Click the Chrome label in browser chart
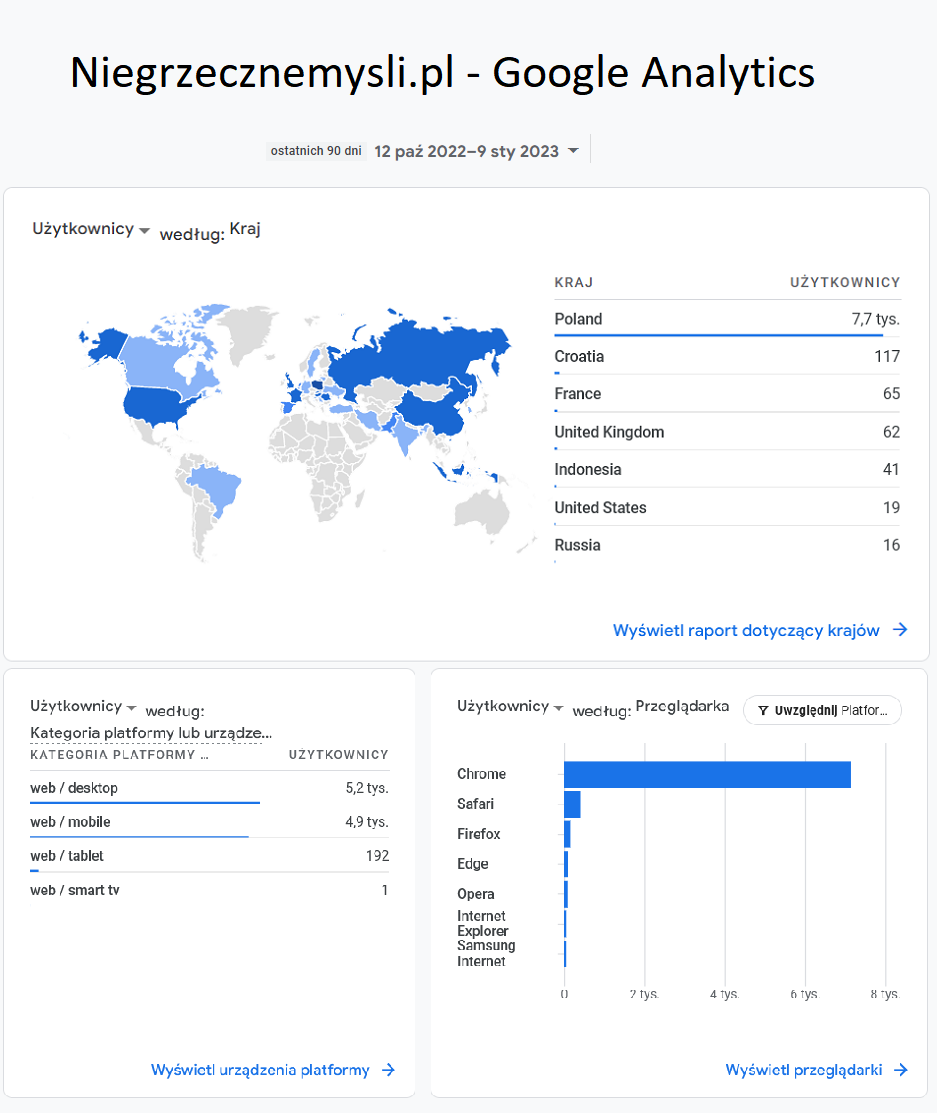937x1113 pixels. click(x=481, y=774)
